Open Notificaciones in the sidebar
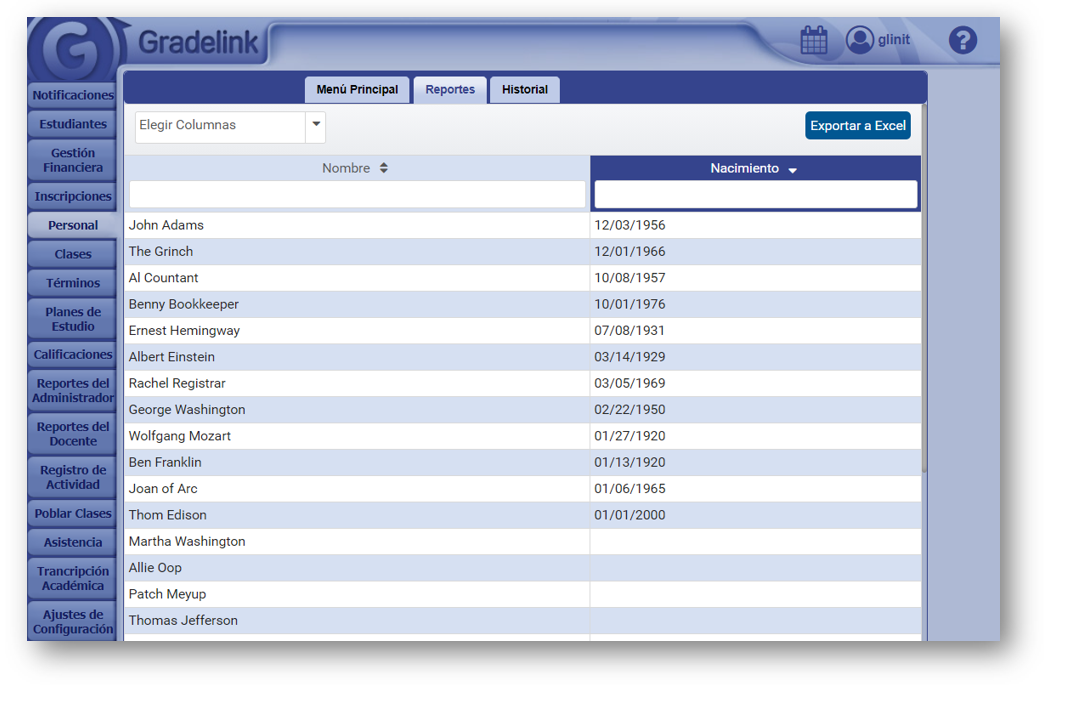 (x=73, y=96)
